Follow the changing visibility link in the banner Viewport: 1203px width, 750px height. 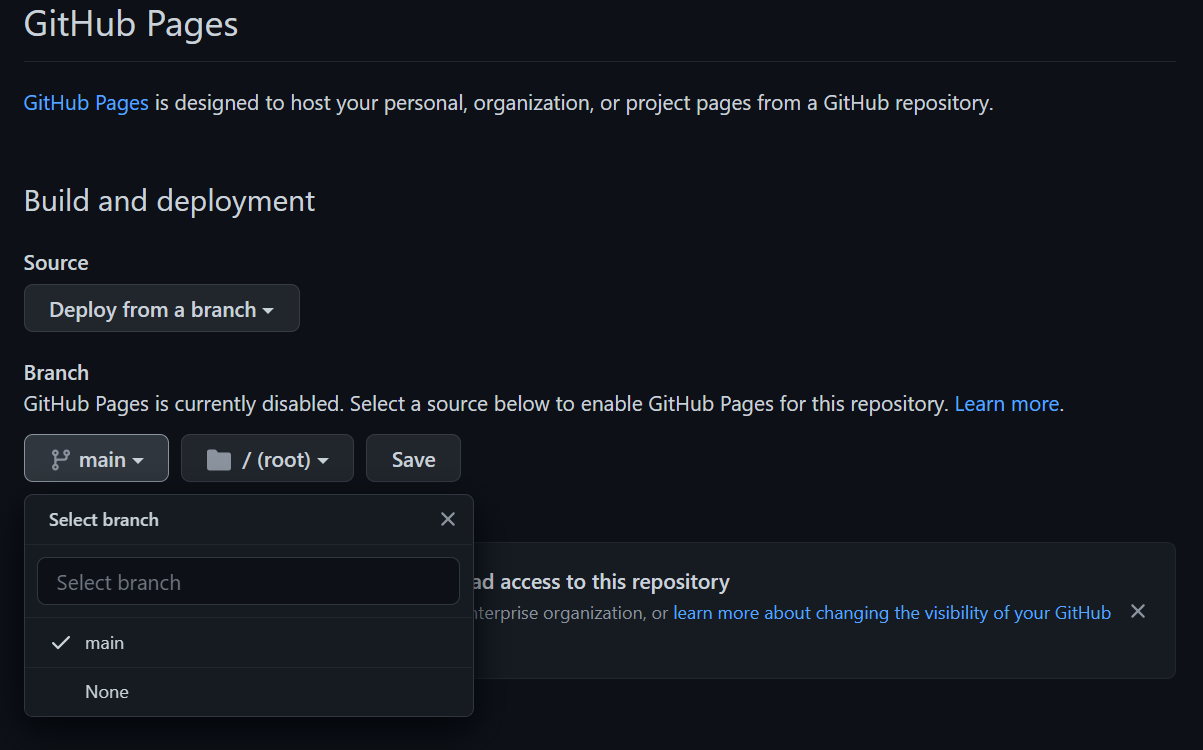click(x=891, y=612)
